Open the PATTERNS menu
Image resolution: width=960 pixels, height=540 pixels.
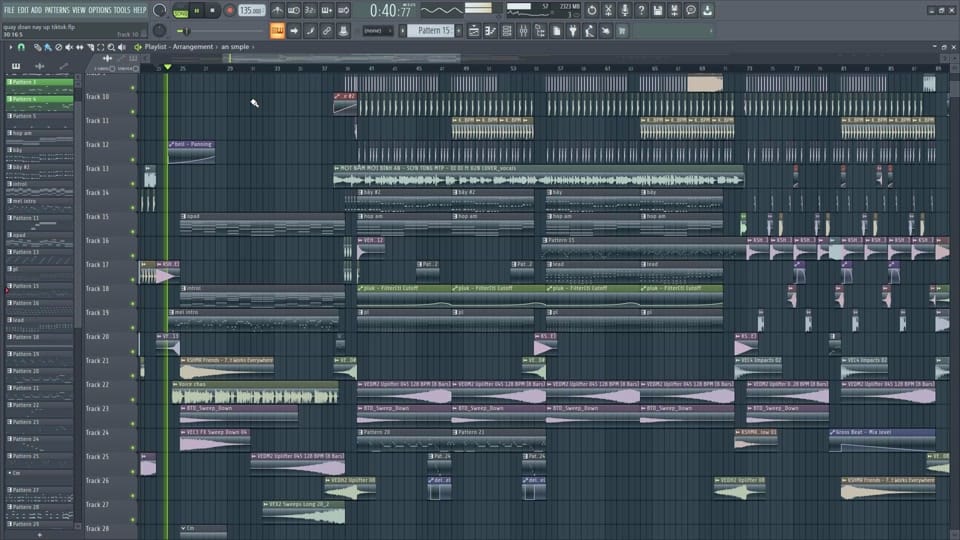[57, 10]
